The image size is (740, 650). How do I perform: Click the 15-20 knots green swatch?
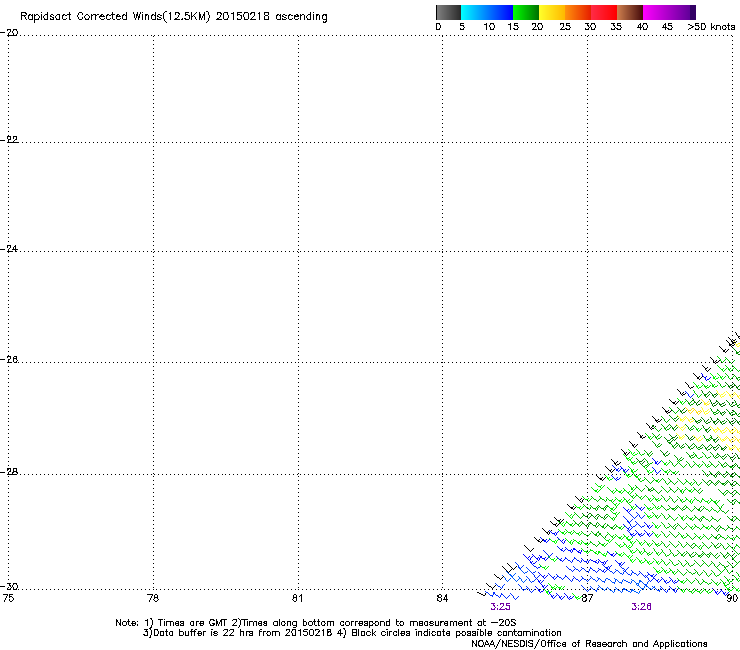pos(526,12)
